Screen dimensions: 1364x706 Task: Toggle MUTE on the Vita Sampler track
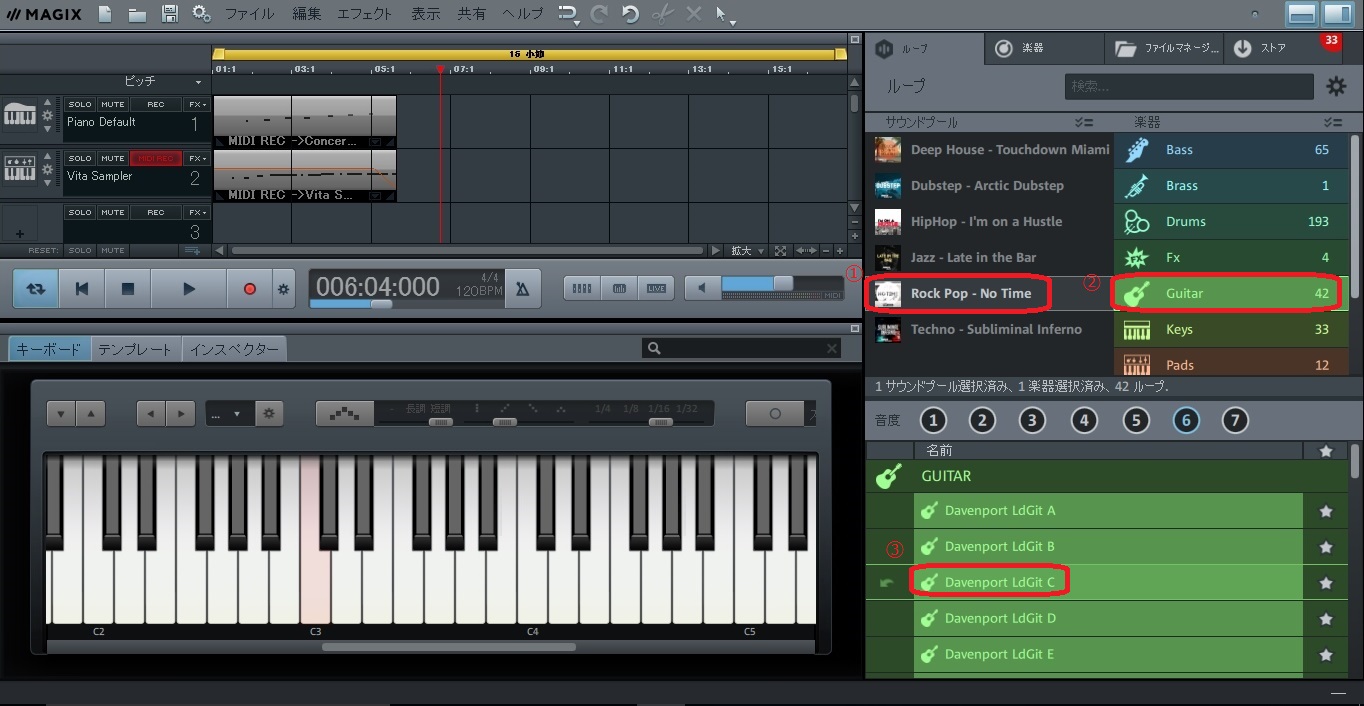pos(113,158)
